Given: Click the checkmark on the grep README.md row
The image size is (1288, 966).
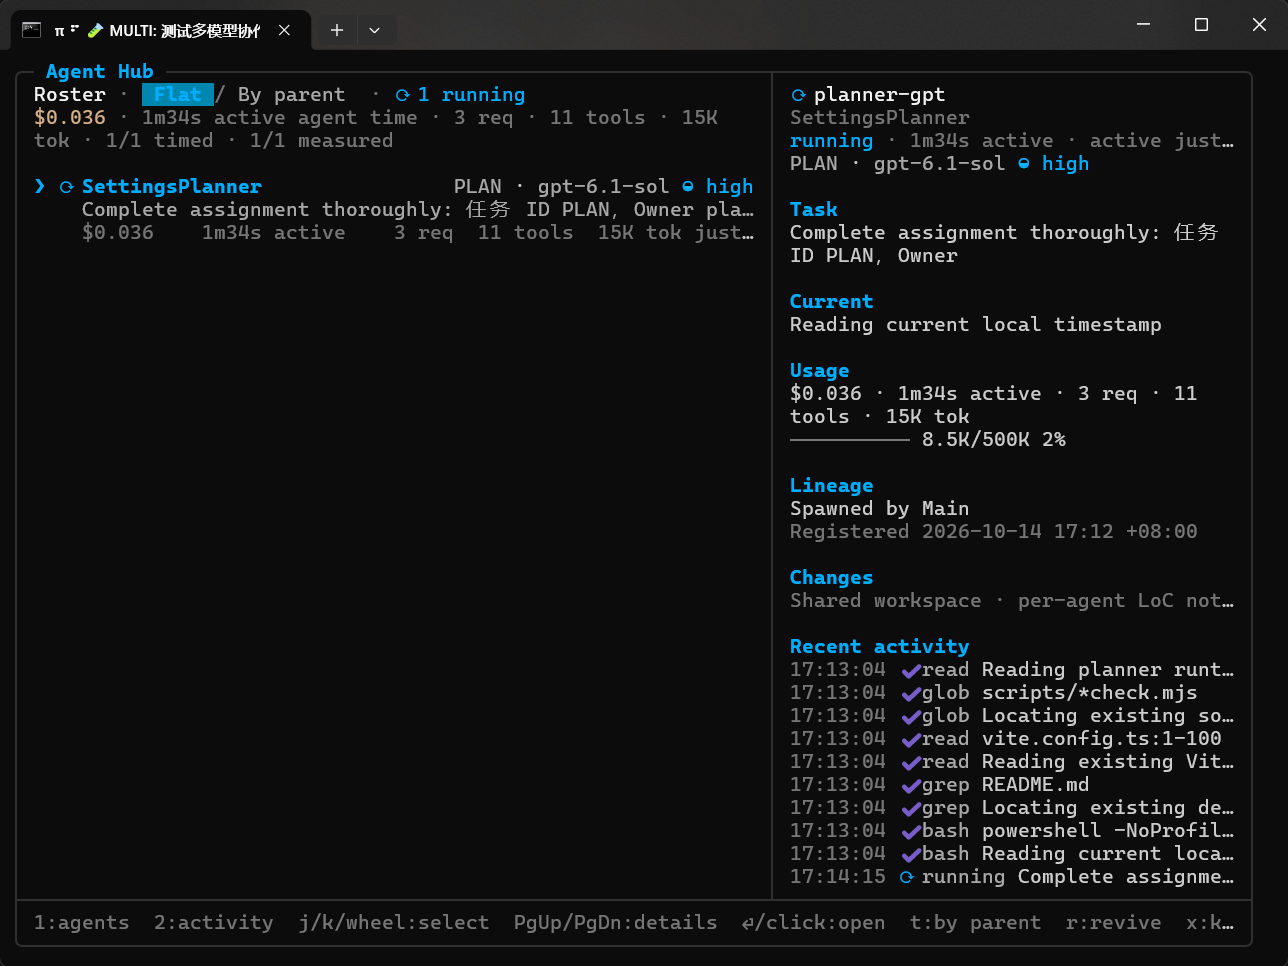Looking at the screenshot, I should (910, 785).
